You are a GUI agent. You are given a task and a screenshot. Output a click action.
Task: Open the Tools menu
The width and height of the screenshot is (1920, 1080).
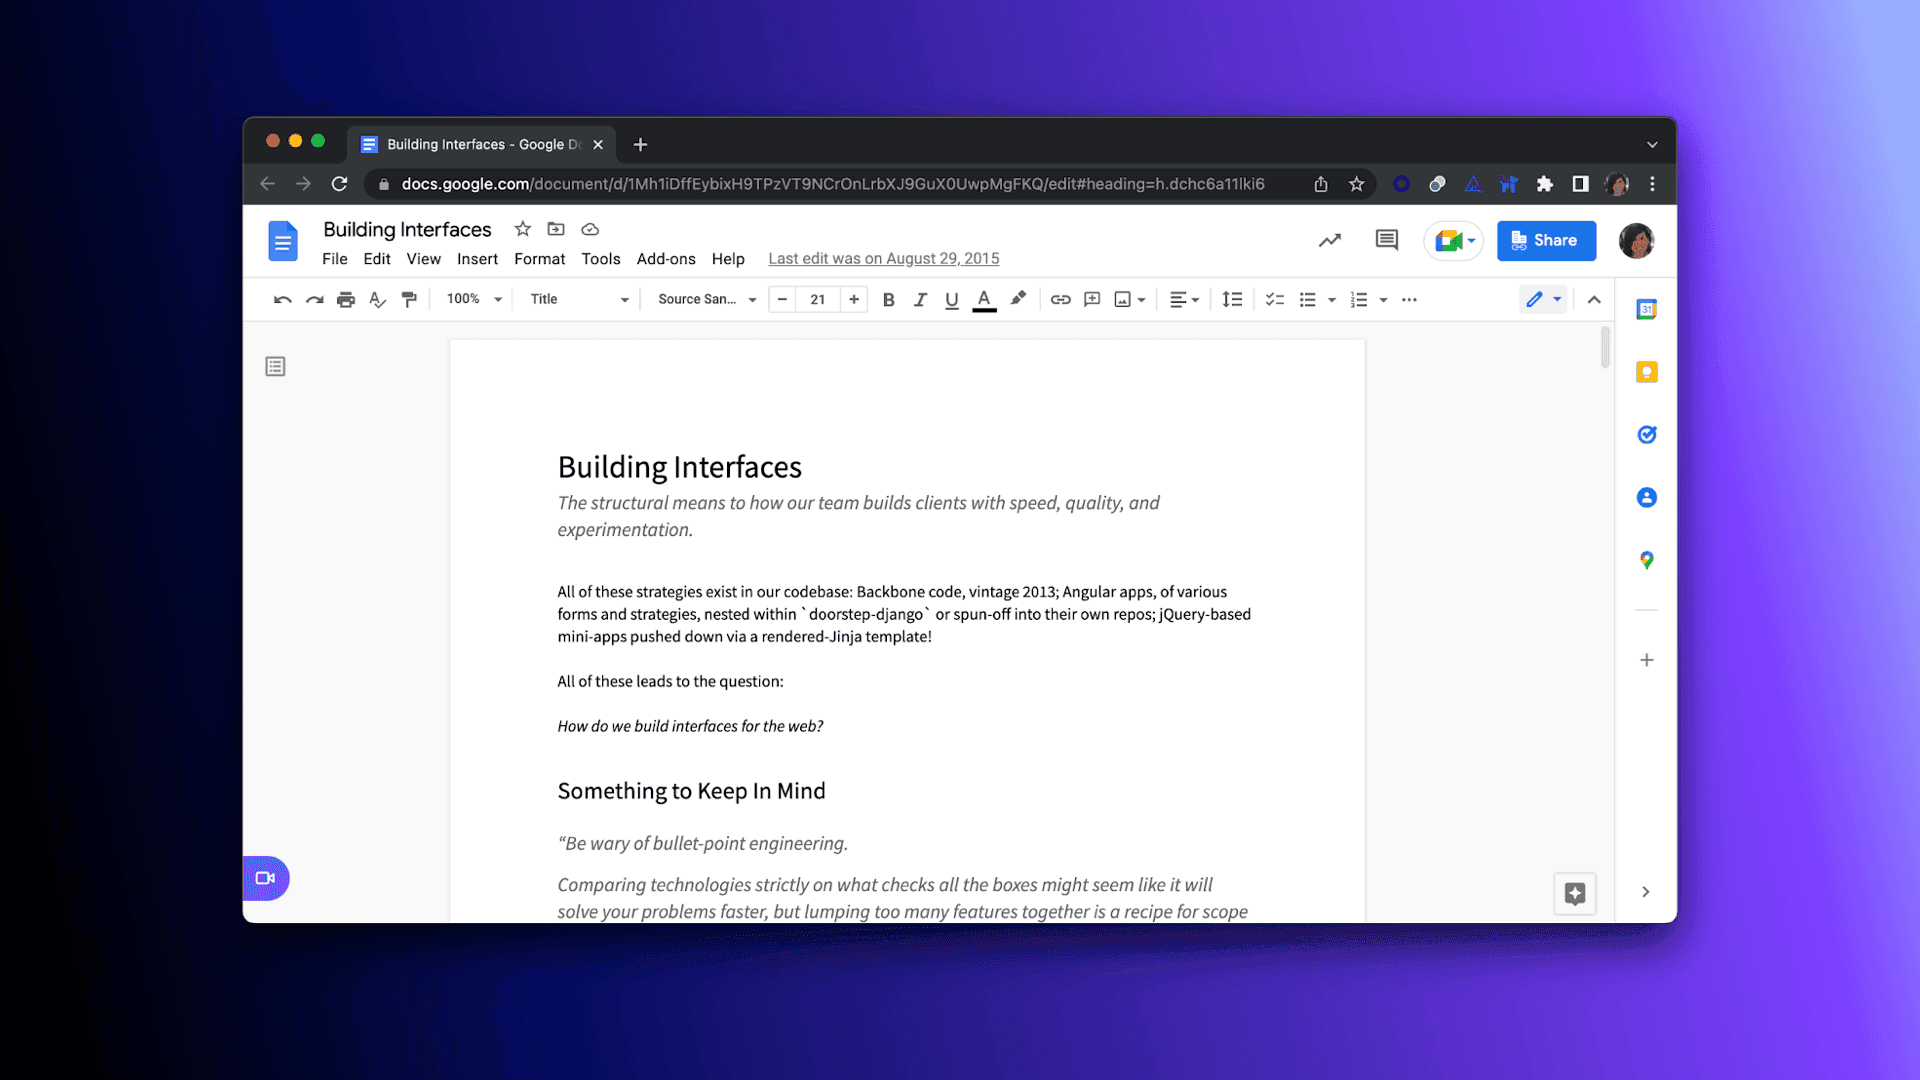point(601,258)
